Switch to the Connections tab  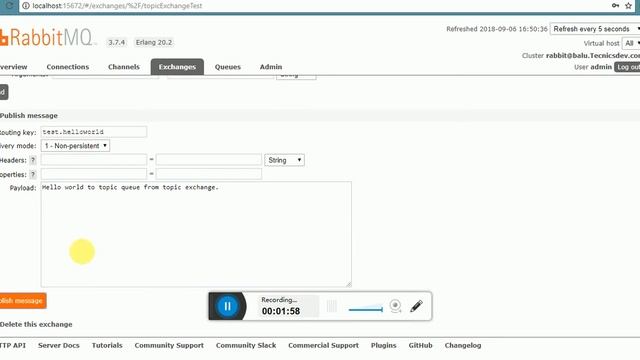point(67,67)
